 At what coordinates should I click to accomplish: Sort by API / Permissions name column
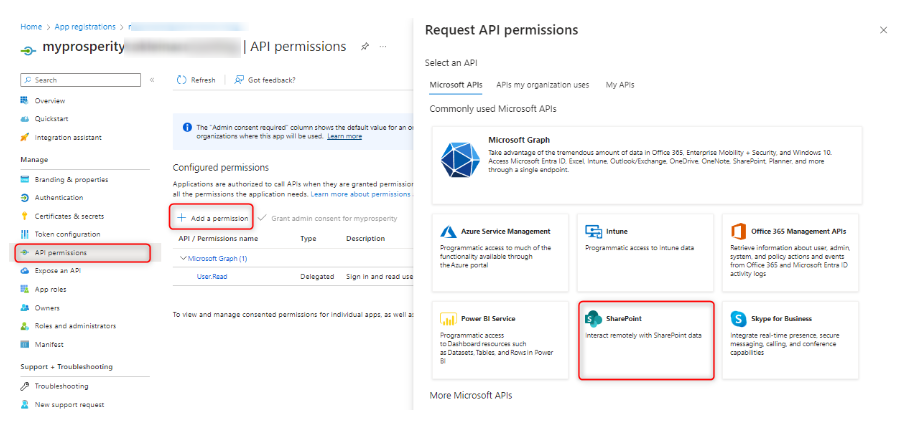click(x=218, y=238)
